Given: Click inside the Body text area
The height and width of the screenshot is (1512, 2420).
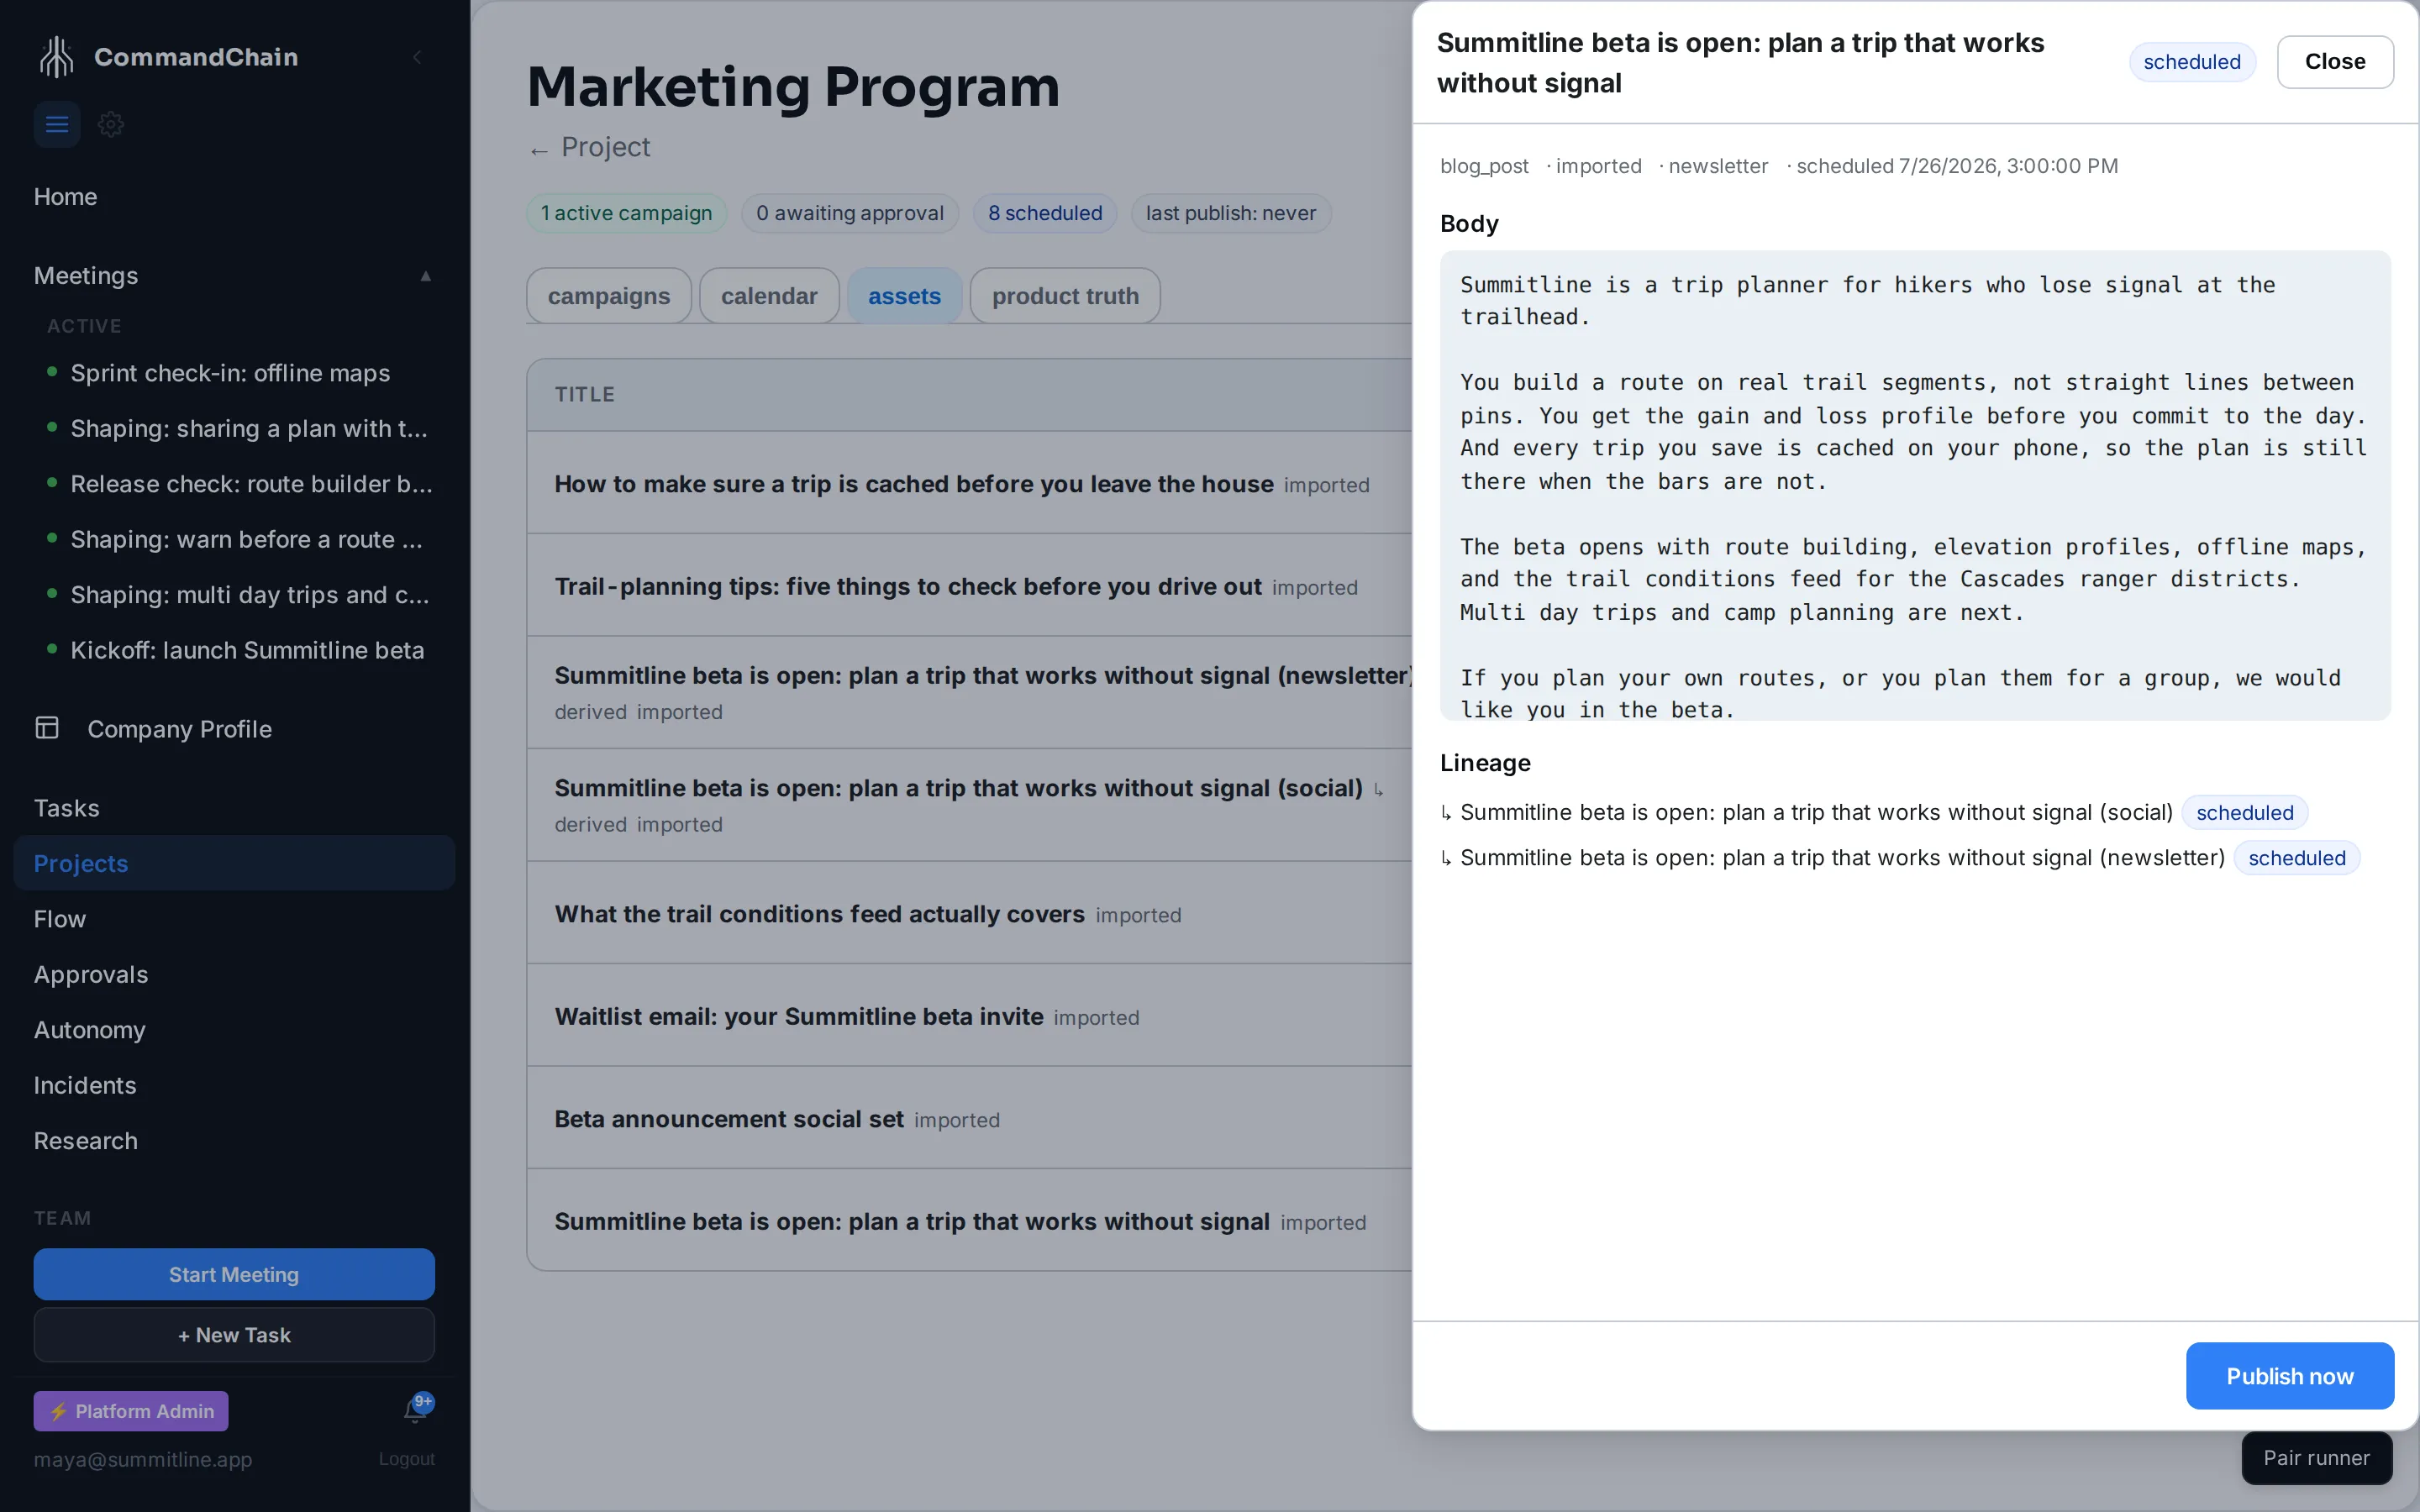Looking at the screenshot, I should click(1915, 486).
